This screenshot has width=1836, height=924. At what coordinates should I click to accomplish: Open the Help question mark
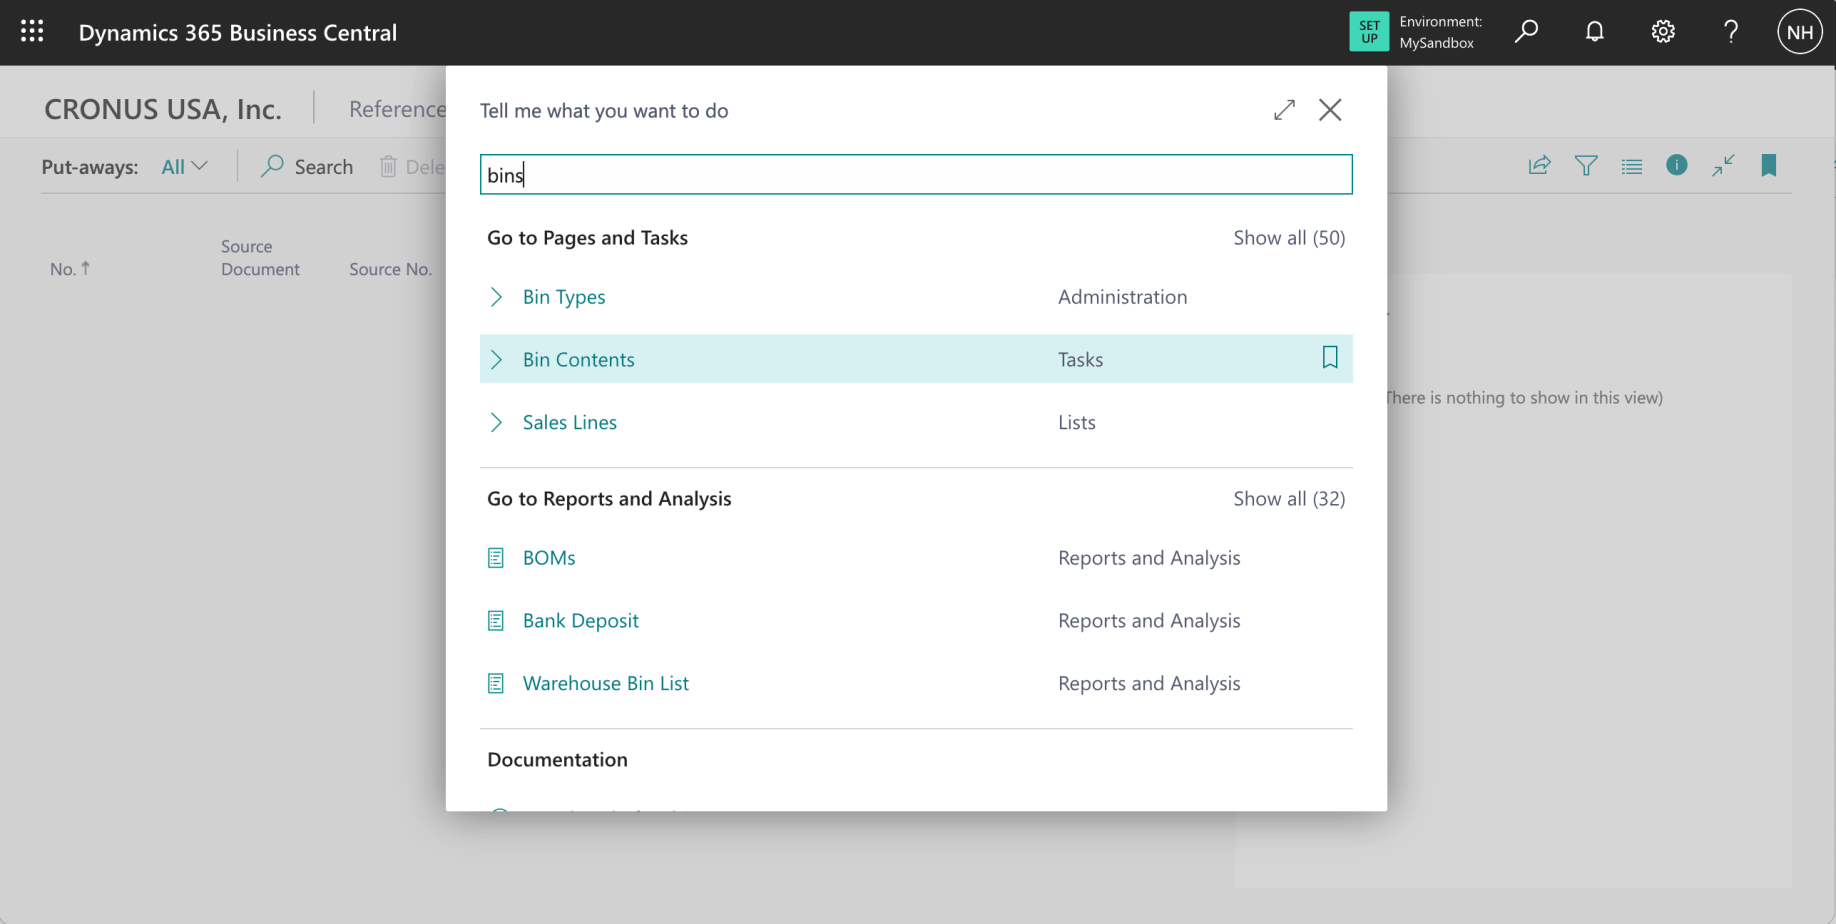(1730, 32)
